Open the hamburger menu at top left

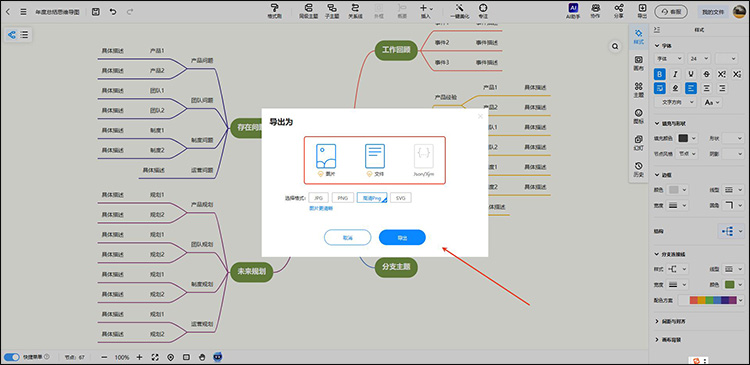point(23,11)
